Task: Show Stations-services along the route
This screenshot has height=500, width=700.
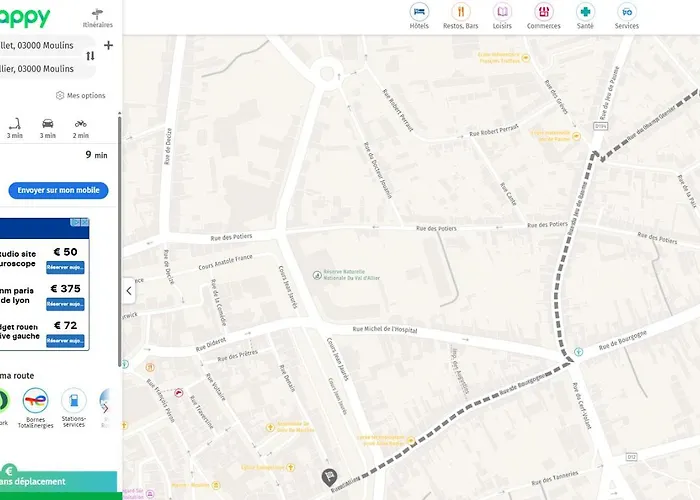Action: pos(74,403)
